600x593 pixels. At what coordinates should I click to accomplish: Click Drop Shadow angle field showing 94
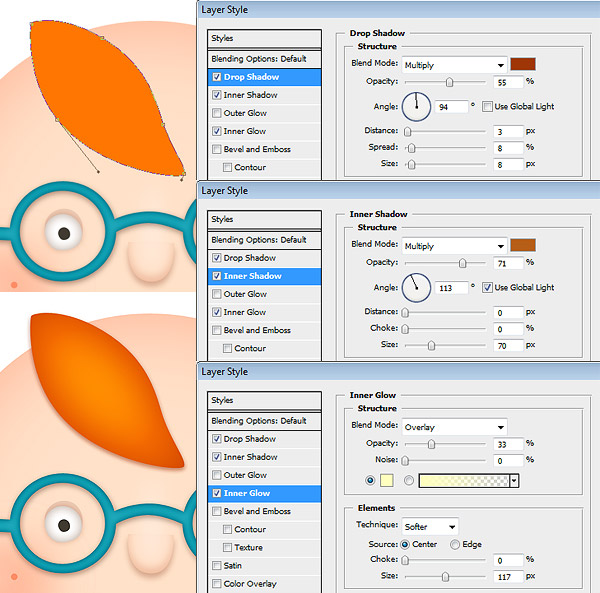(452, 107)
